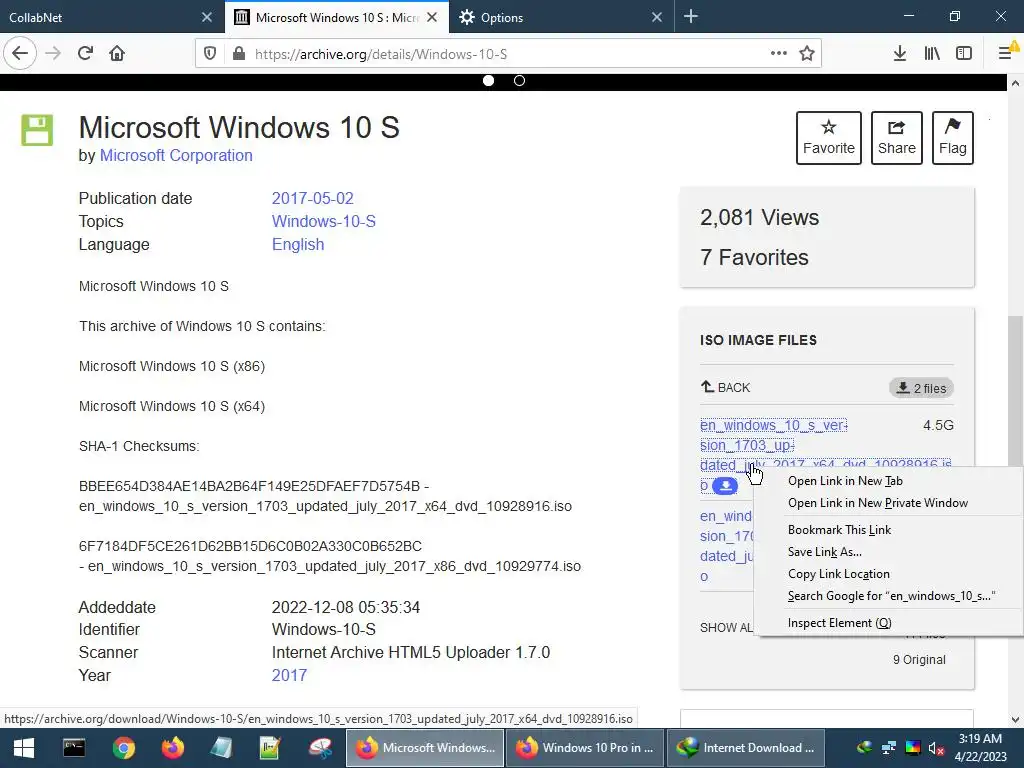Download both with the 2 files button
Screen dimensions: 1024x768
pyautogui.click(x=921, y=388)
